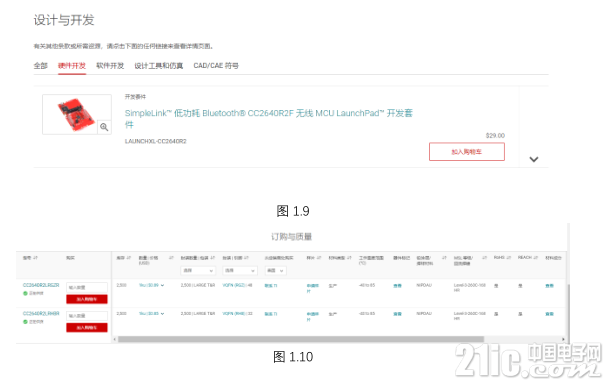The image size is (609, 386).
Task: View device marking for CC2640R2LRHBR row
Action: click(397, 314)
